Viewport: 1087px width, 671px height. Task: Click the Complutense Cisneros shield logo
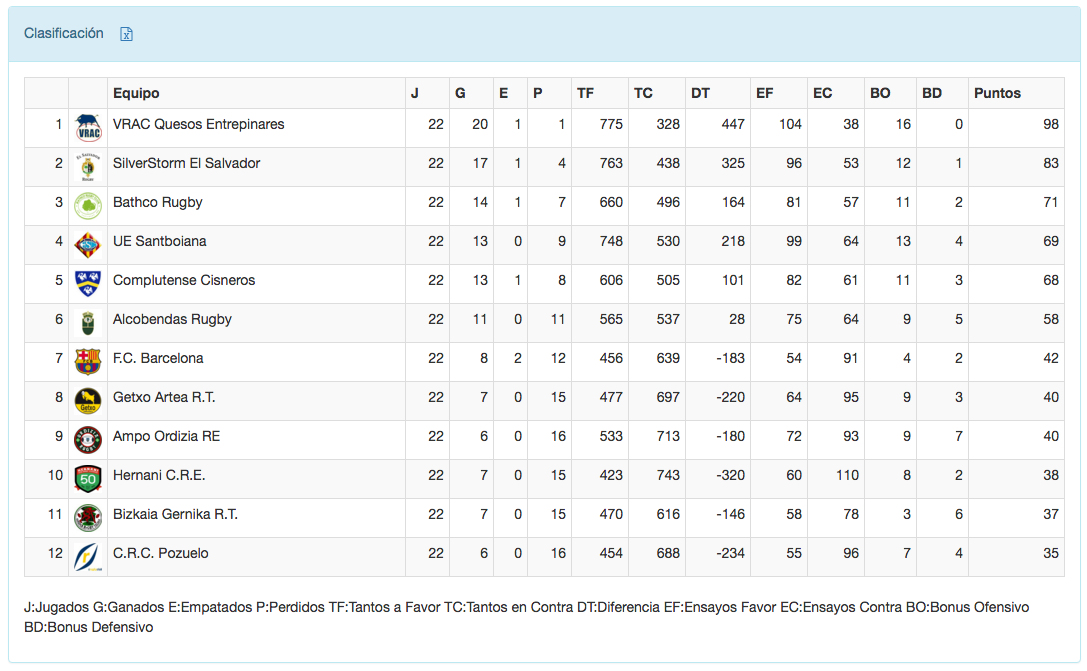tap(88, 283)
